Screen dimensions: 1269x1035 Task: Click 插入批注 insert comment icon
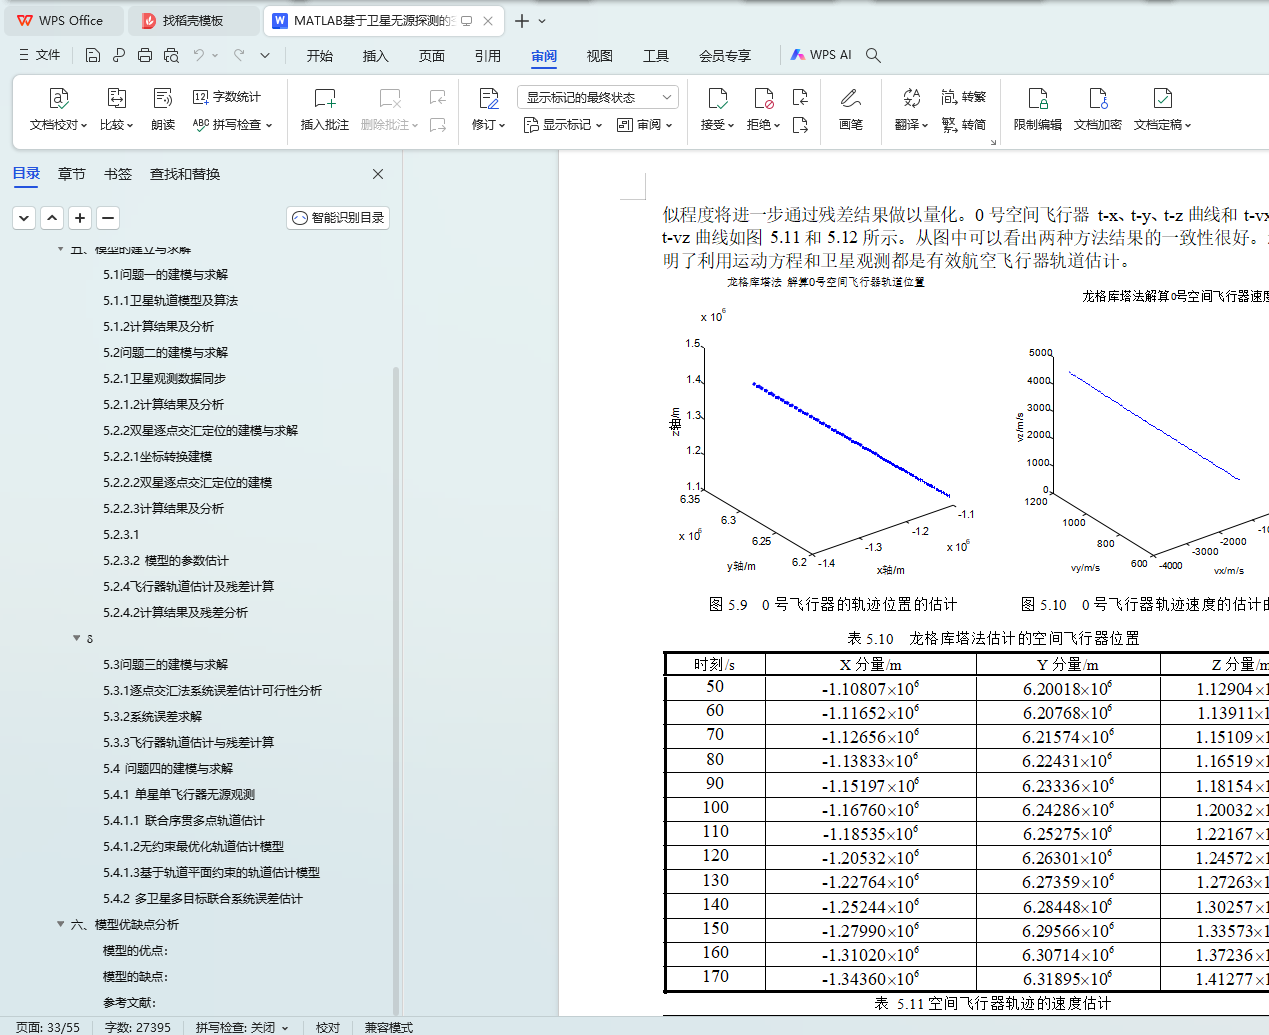[x=325, y=98]
